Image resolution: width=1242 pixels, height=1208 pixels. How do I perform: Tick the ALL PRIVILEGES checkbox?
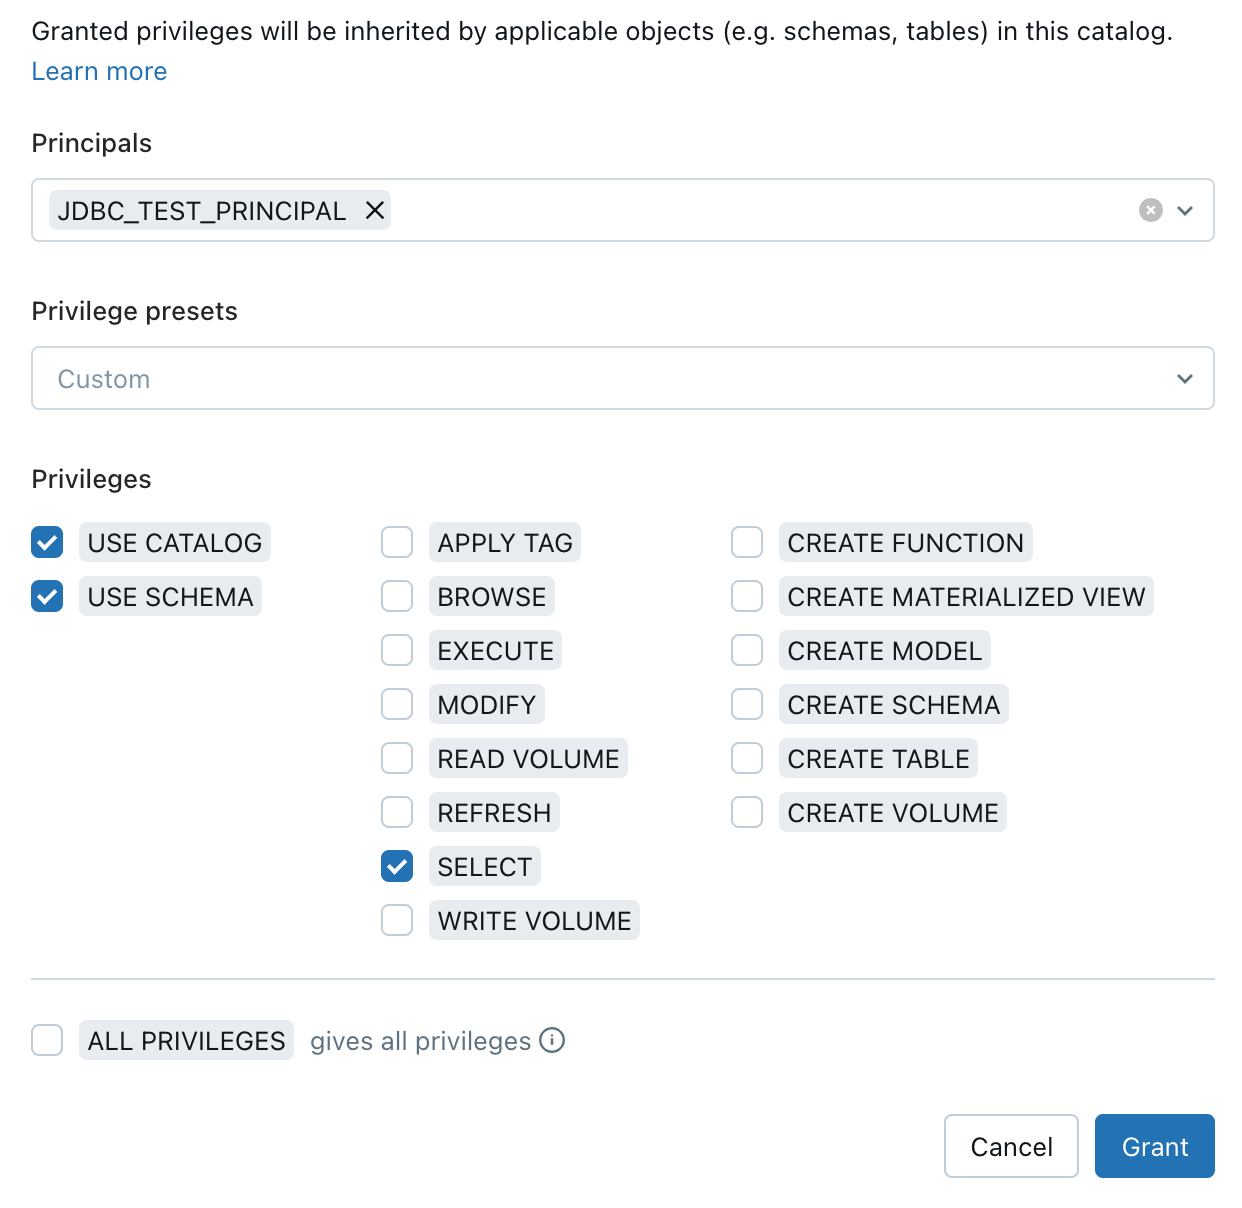(47, 1040)
